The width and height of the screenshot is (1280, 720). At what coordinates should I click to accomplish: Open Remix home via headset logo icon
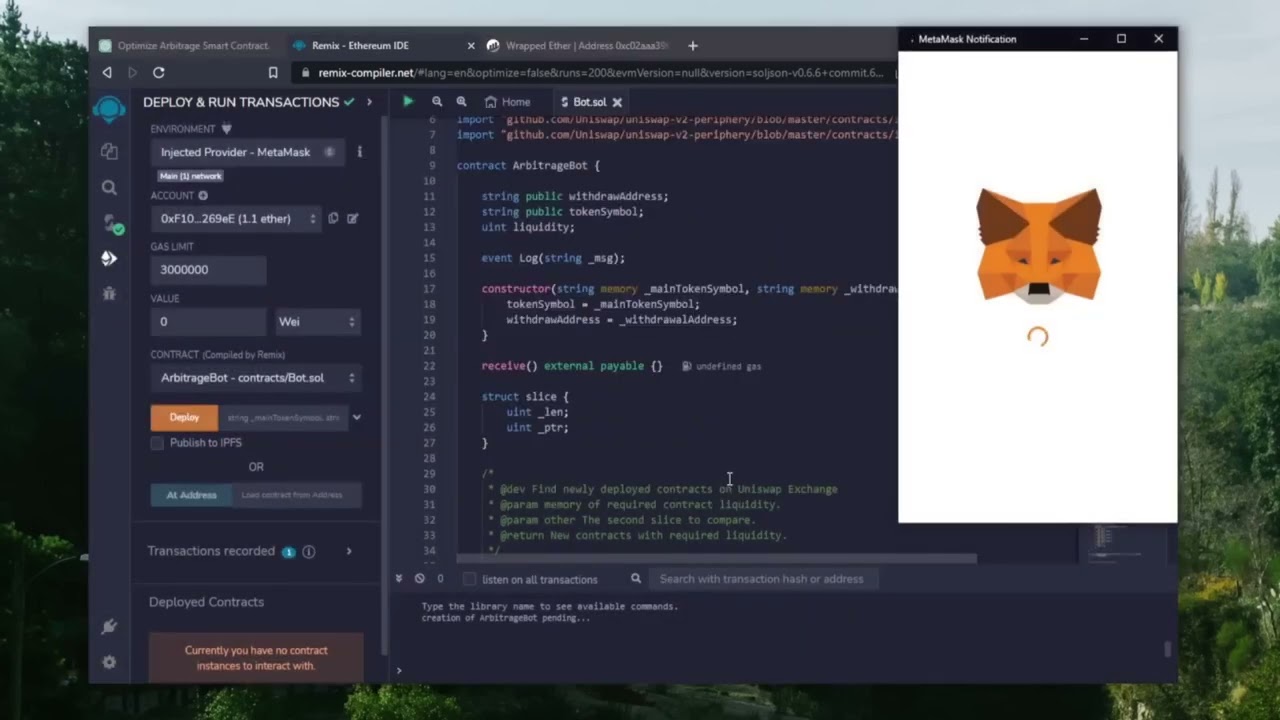(x=109, y=108)
